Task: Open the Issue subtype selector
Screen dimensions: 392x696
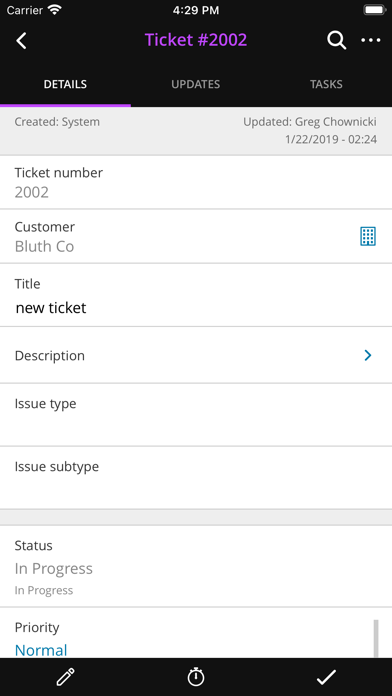Action: [x=196, y=478]
